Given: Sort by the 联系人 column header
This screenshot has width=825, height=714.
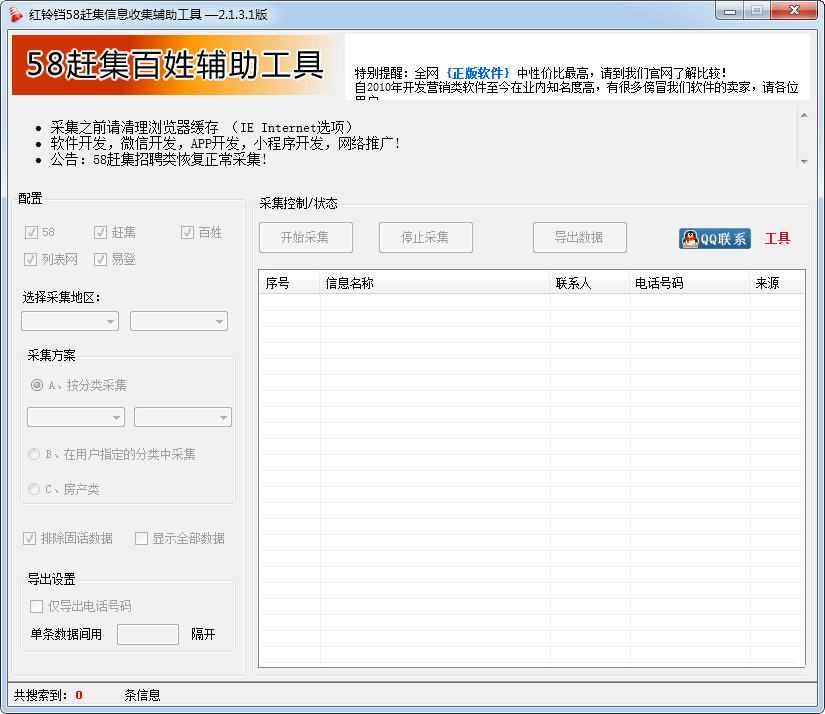Looking at the screenshot, I should 589,283.
